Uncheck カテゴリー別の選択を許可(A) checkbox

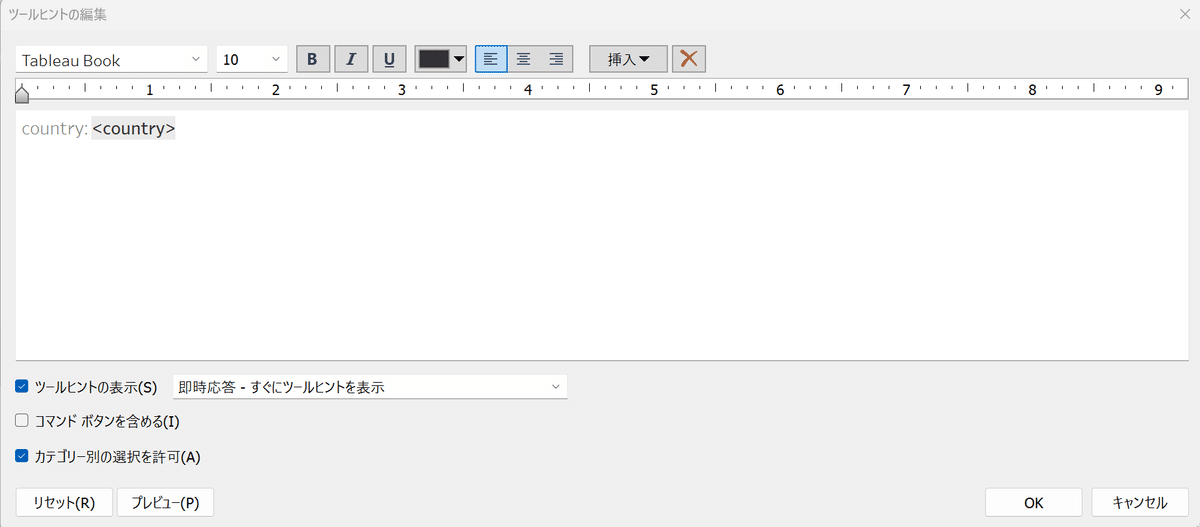(22, 457)
